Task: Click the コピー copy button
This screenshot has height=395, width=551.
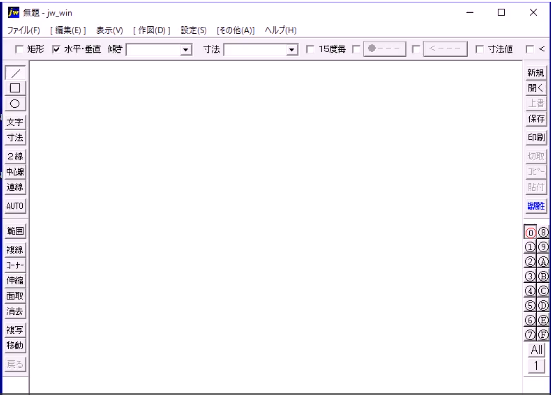Action: 536,171
